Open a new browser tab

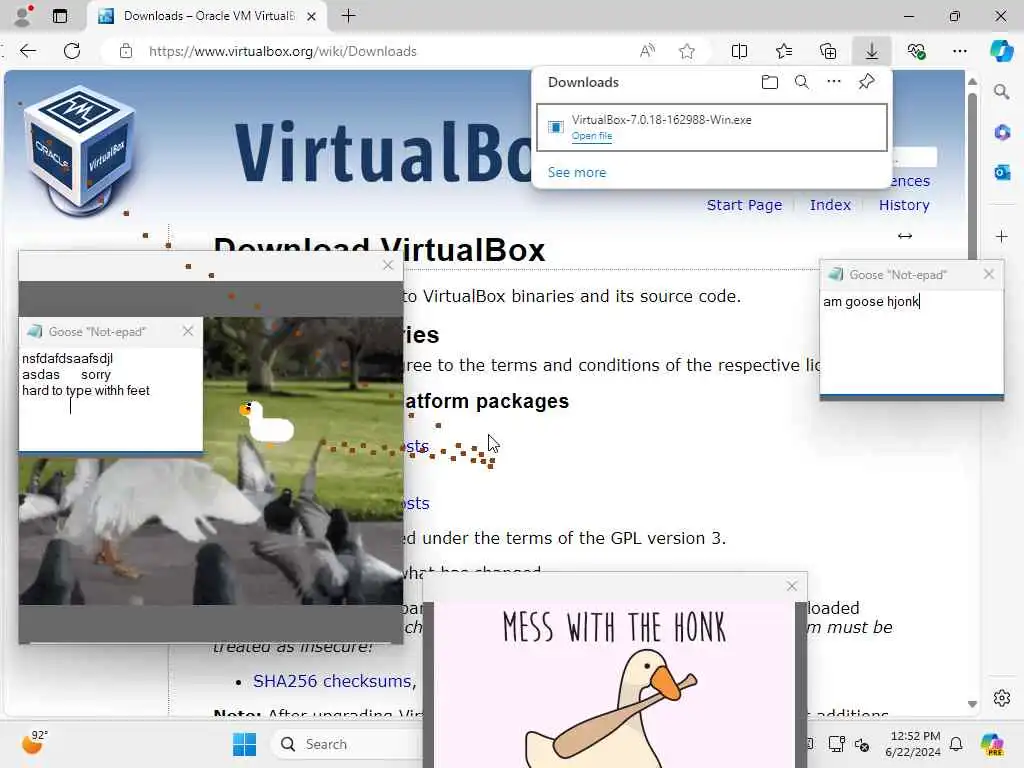click(349, 16)
